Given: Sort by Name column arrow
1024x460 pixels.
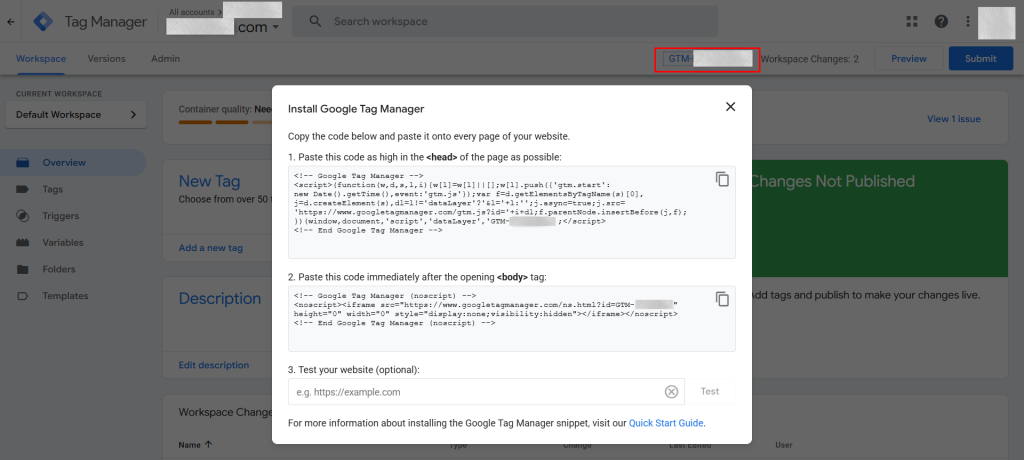Looking at the screenshot, I should (x=208, y=444).
